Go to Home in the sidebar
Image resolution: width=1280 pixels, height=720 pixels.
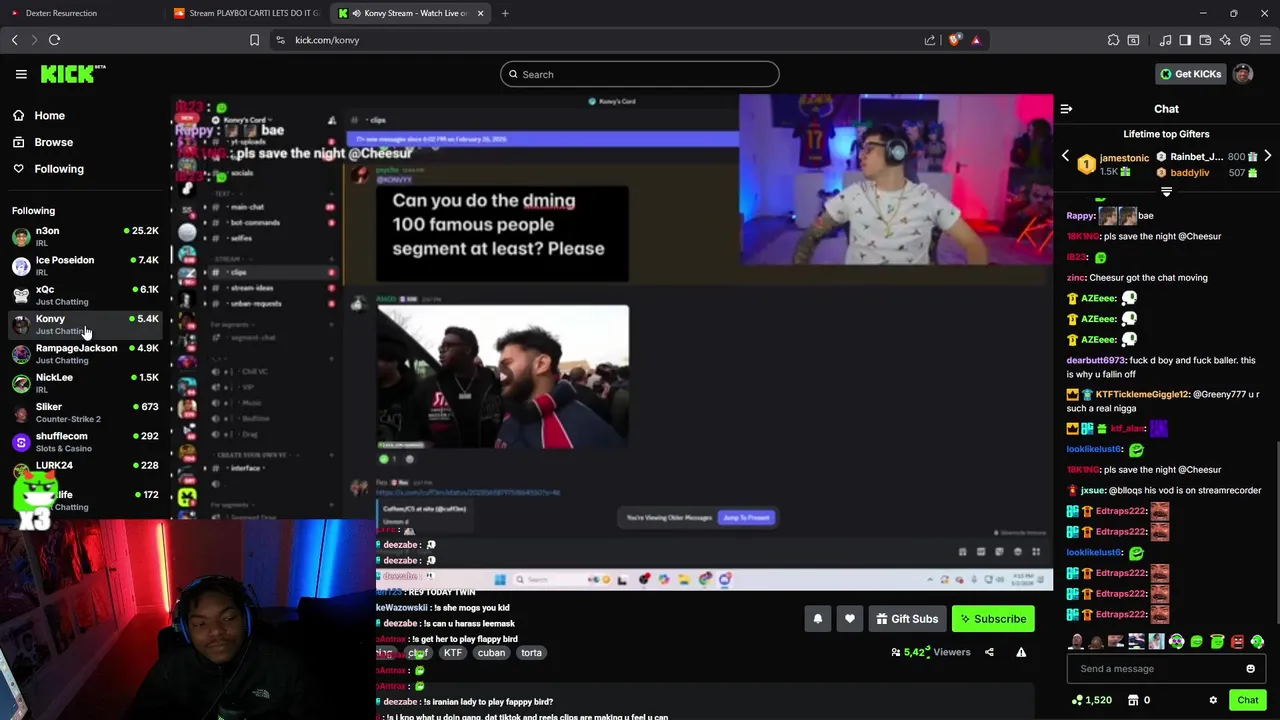(x=49, y=115)
